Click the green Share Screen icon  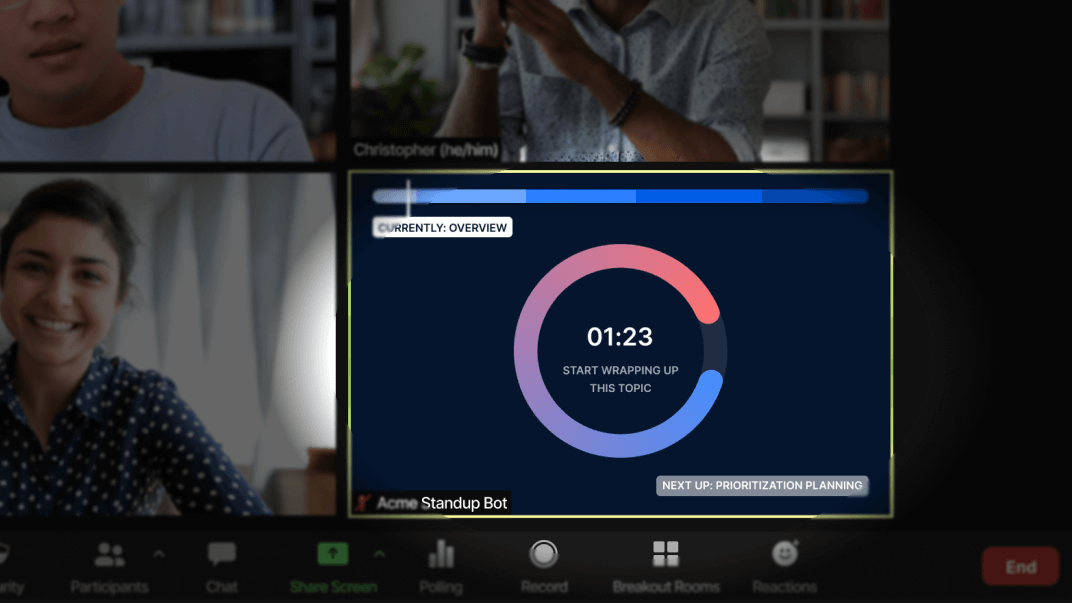click(x=333, y=552)
